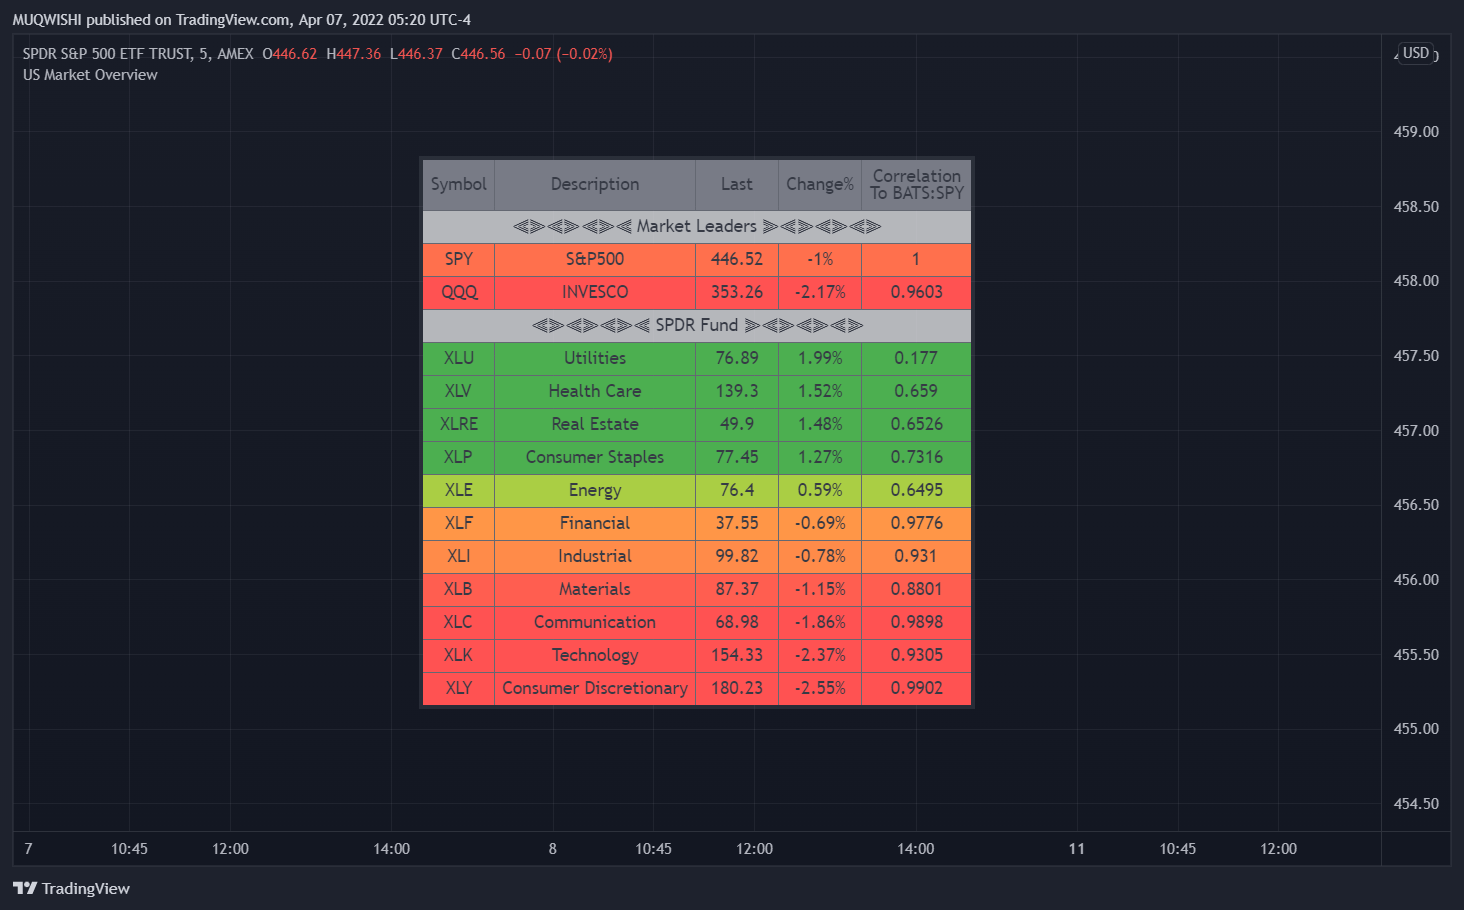Select the XLRE symbol cell
The image size is (1464, 910).
pos(459,424)
